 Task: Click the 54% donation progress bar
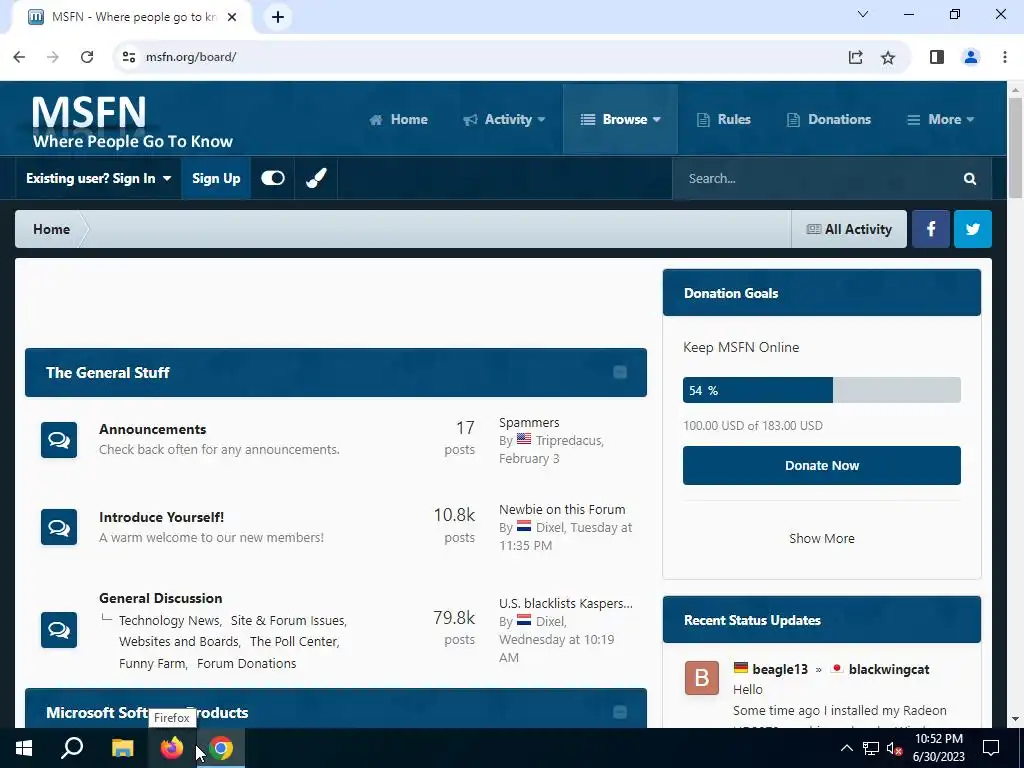(x=822, y=390)
